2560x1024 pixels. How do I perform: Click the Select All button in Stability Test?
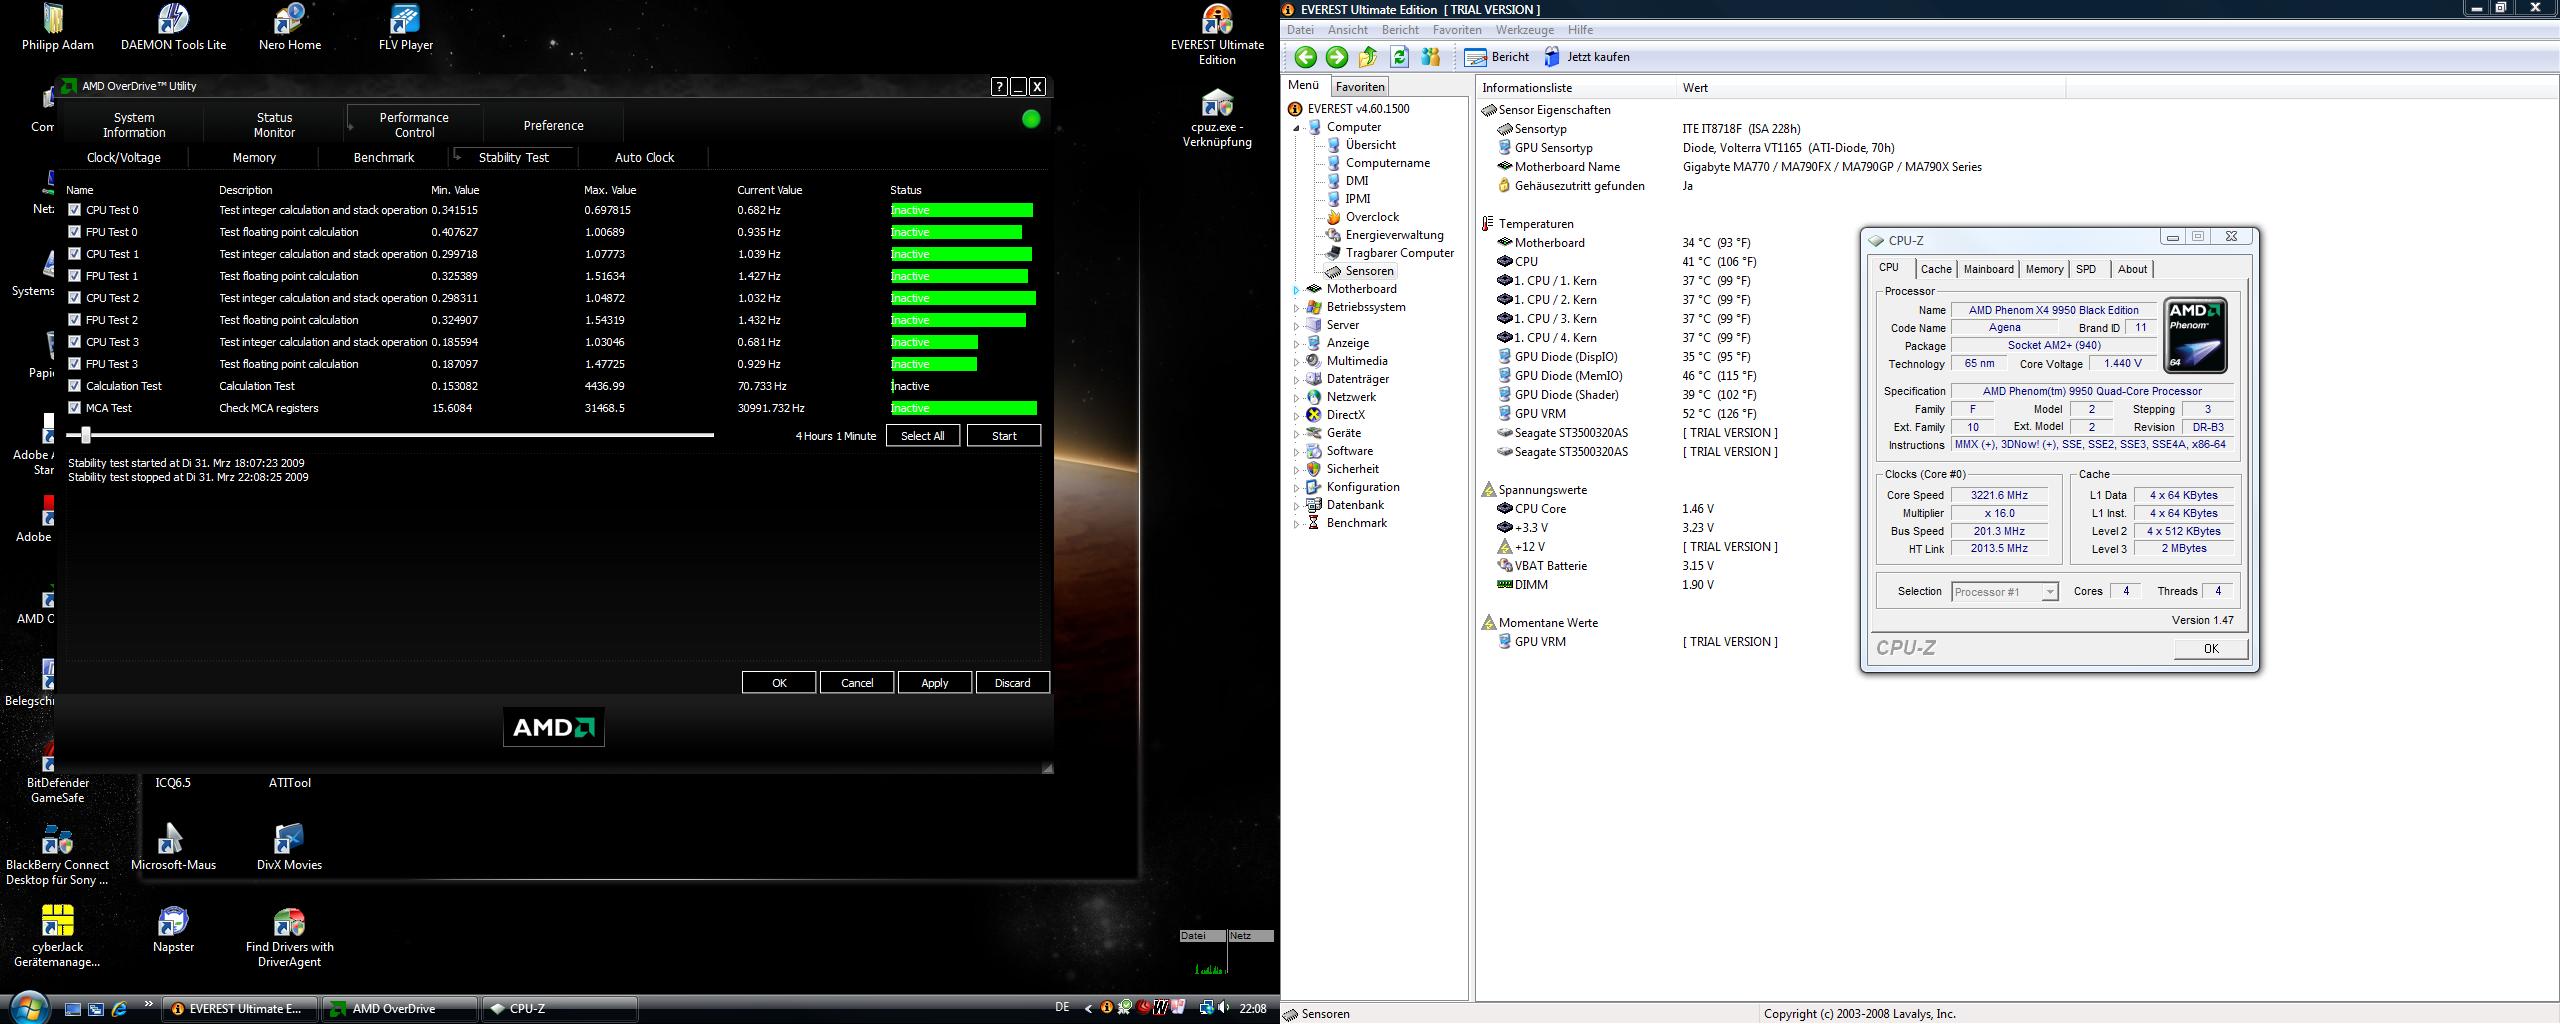pyautogui.click(x=922, y=436)
